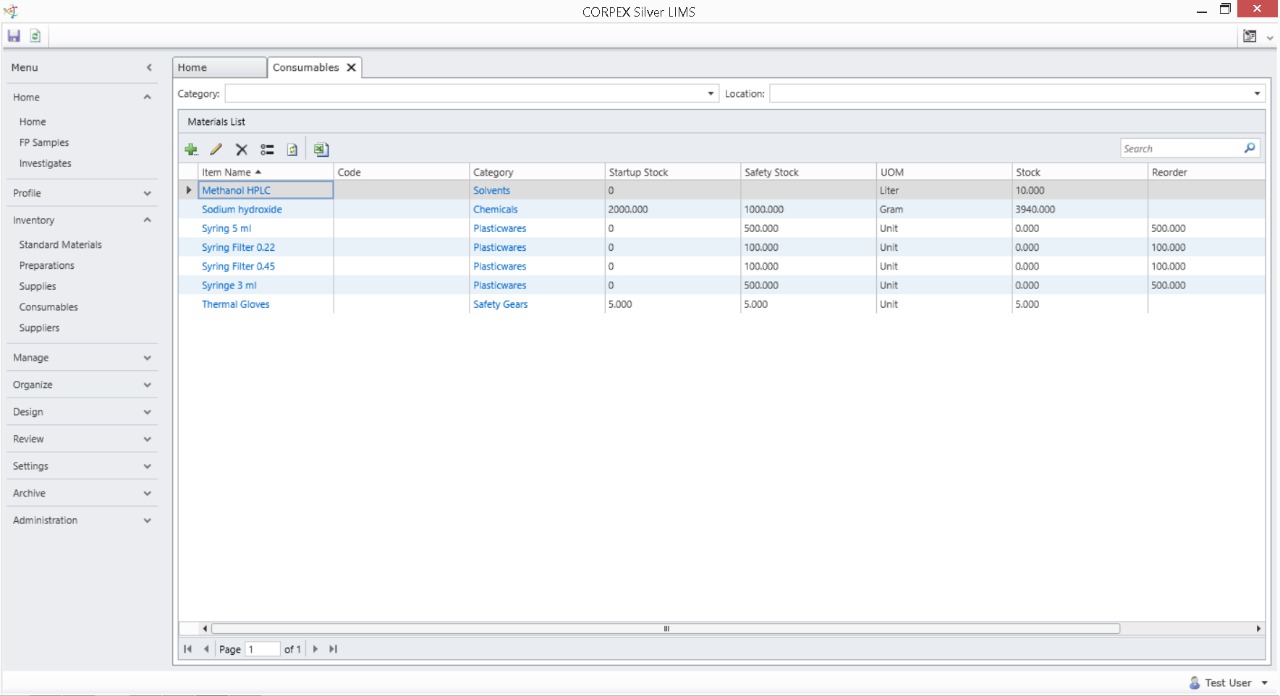Expand the Archive menu section

148,494
